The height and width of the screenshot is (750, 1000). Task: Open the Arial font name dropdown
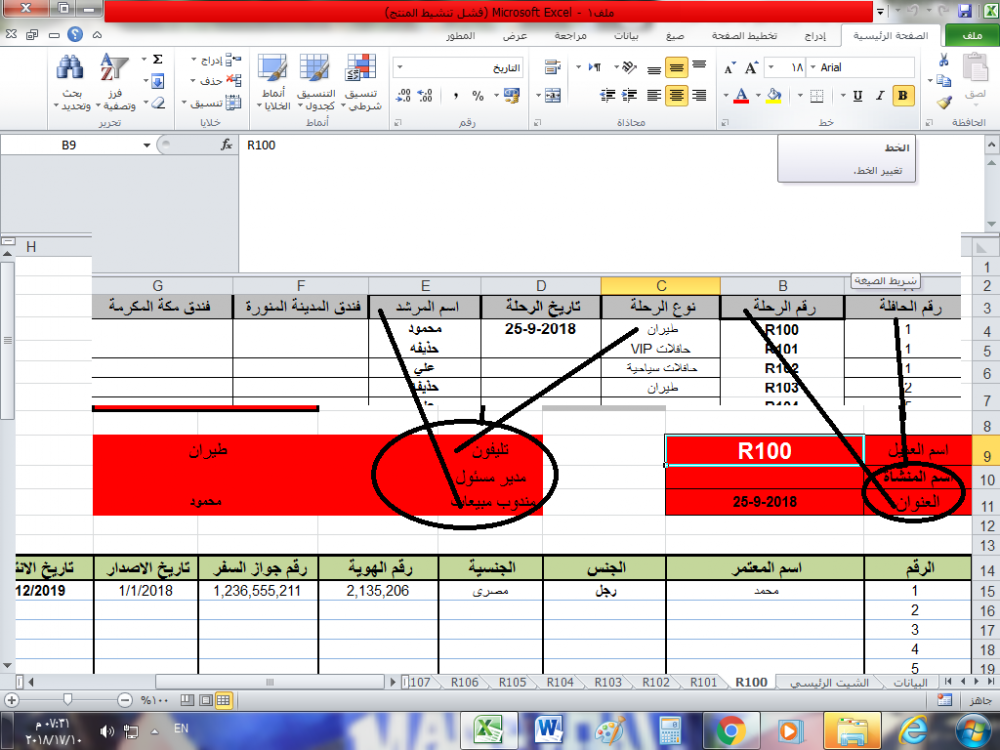click(812, 68)
